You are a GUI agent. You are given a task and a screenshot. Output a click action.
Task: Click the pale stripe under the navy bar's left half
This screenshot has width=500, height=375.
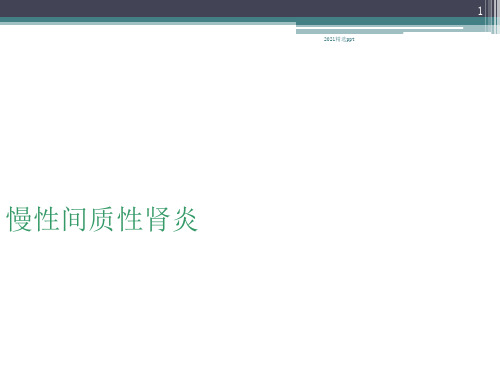coord(148,23)
